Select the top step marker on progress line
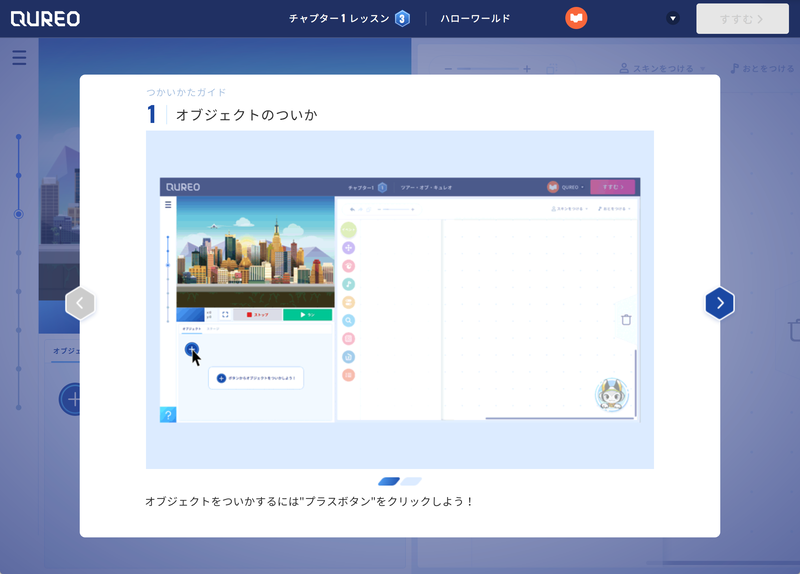Screen dimensions: 800x574 (19, 137)
